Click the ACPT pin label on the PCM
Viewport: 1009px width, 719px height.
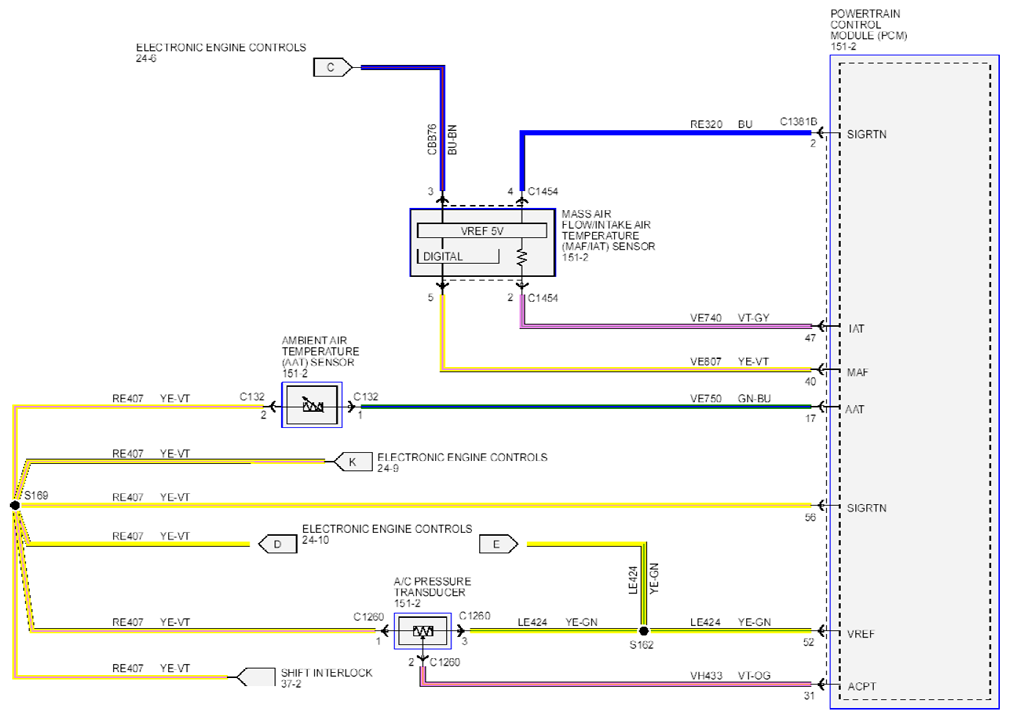[x=861, y=686]
